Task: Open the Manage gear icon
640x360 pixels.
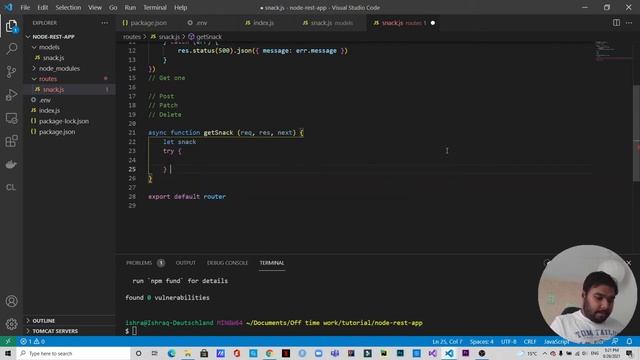Action: pyautogui.click(x=11, y=324)
